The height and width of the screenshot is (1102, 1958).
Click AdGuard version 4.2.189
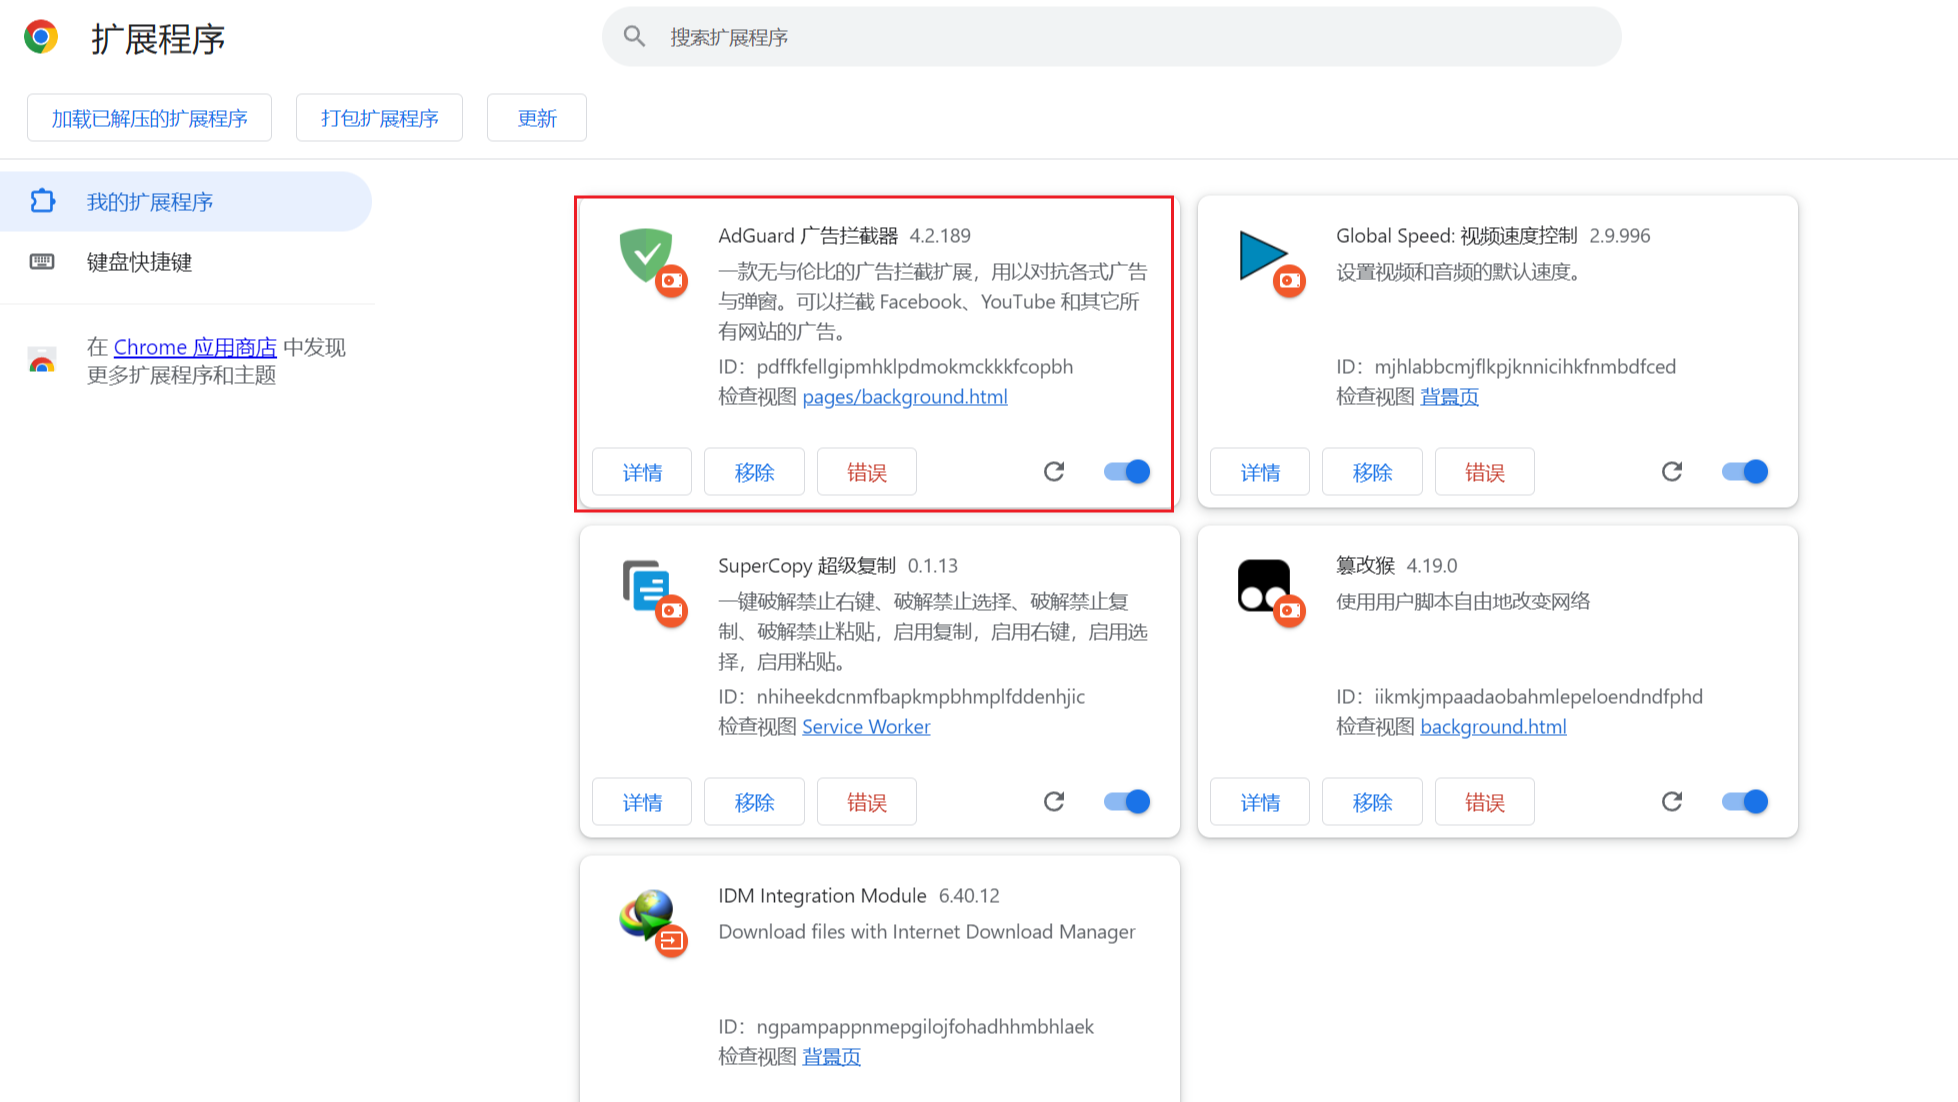[x=940, y=236]
